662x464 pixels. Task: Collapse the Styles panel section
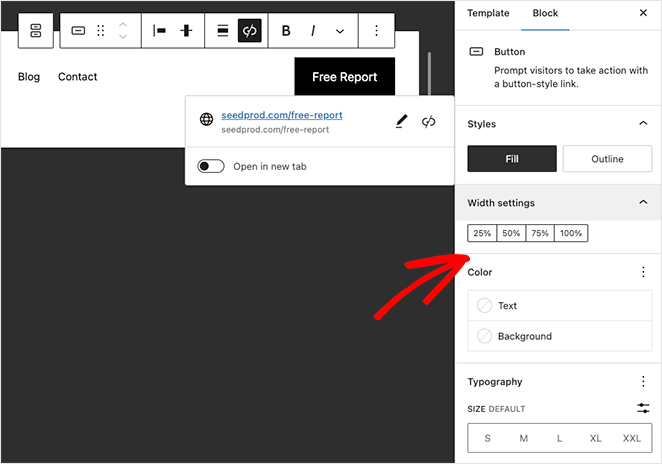[642, 123]
